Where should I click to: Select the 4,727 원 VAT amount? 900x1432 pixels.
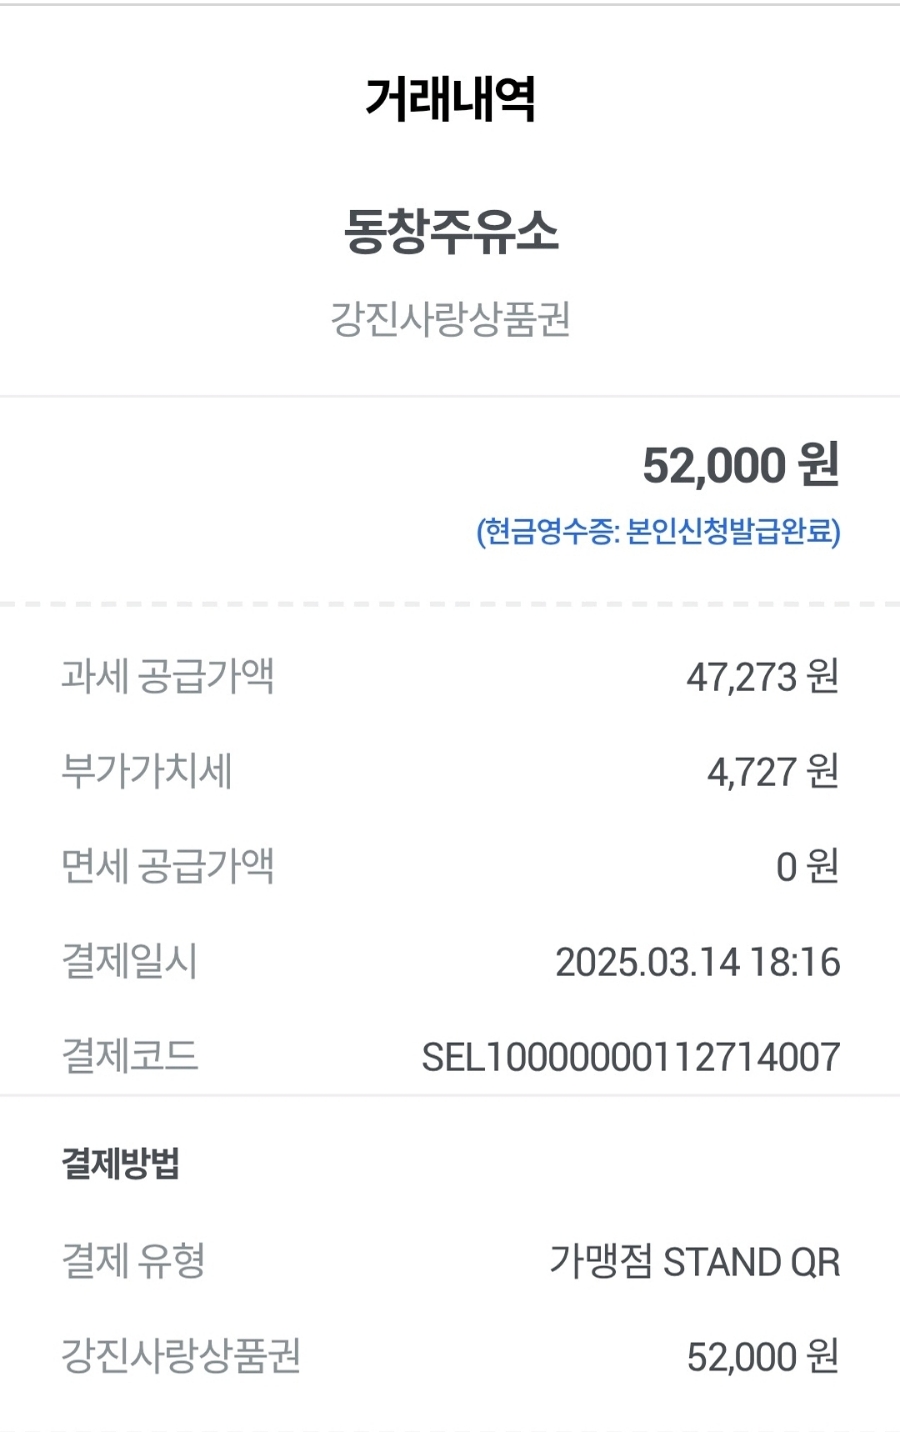[x=773, y=772]
